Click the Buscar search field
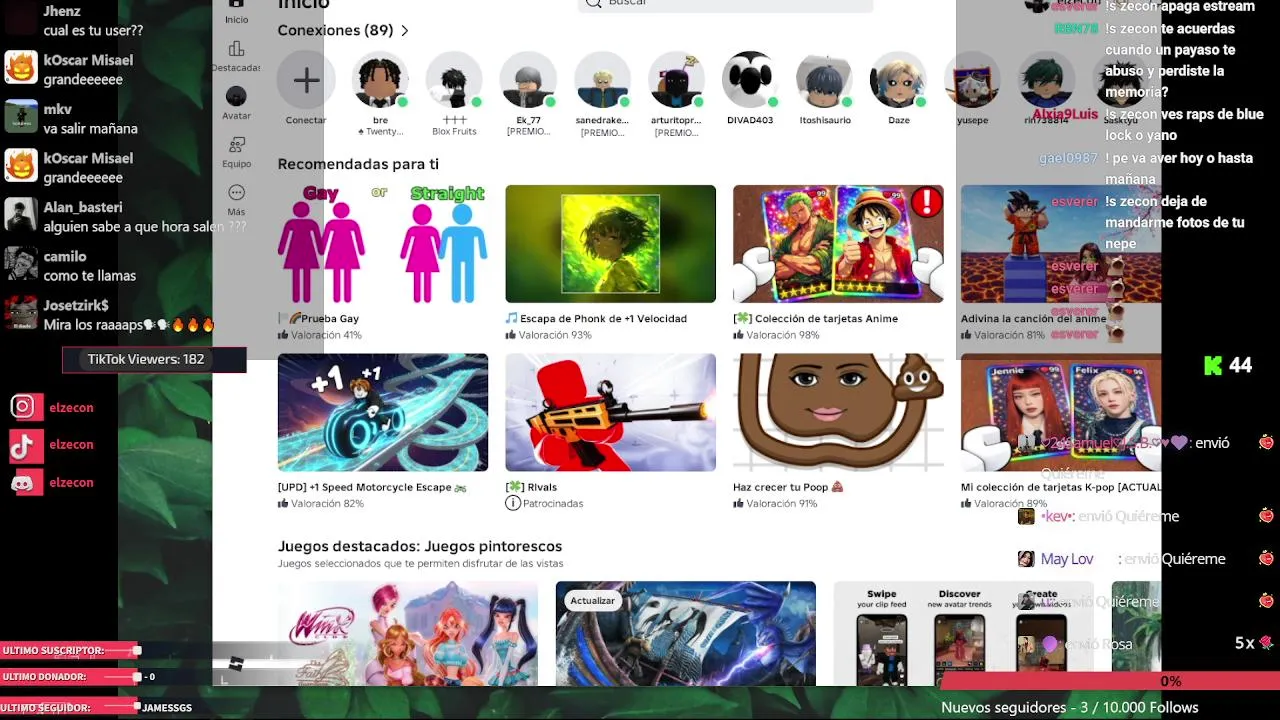Image resolution: width=1280 pixels, height=720 pixels. (725, 4)
